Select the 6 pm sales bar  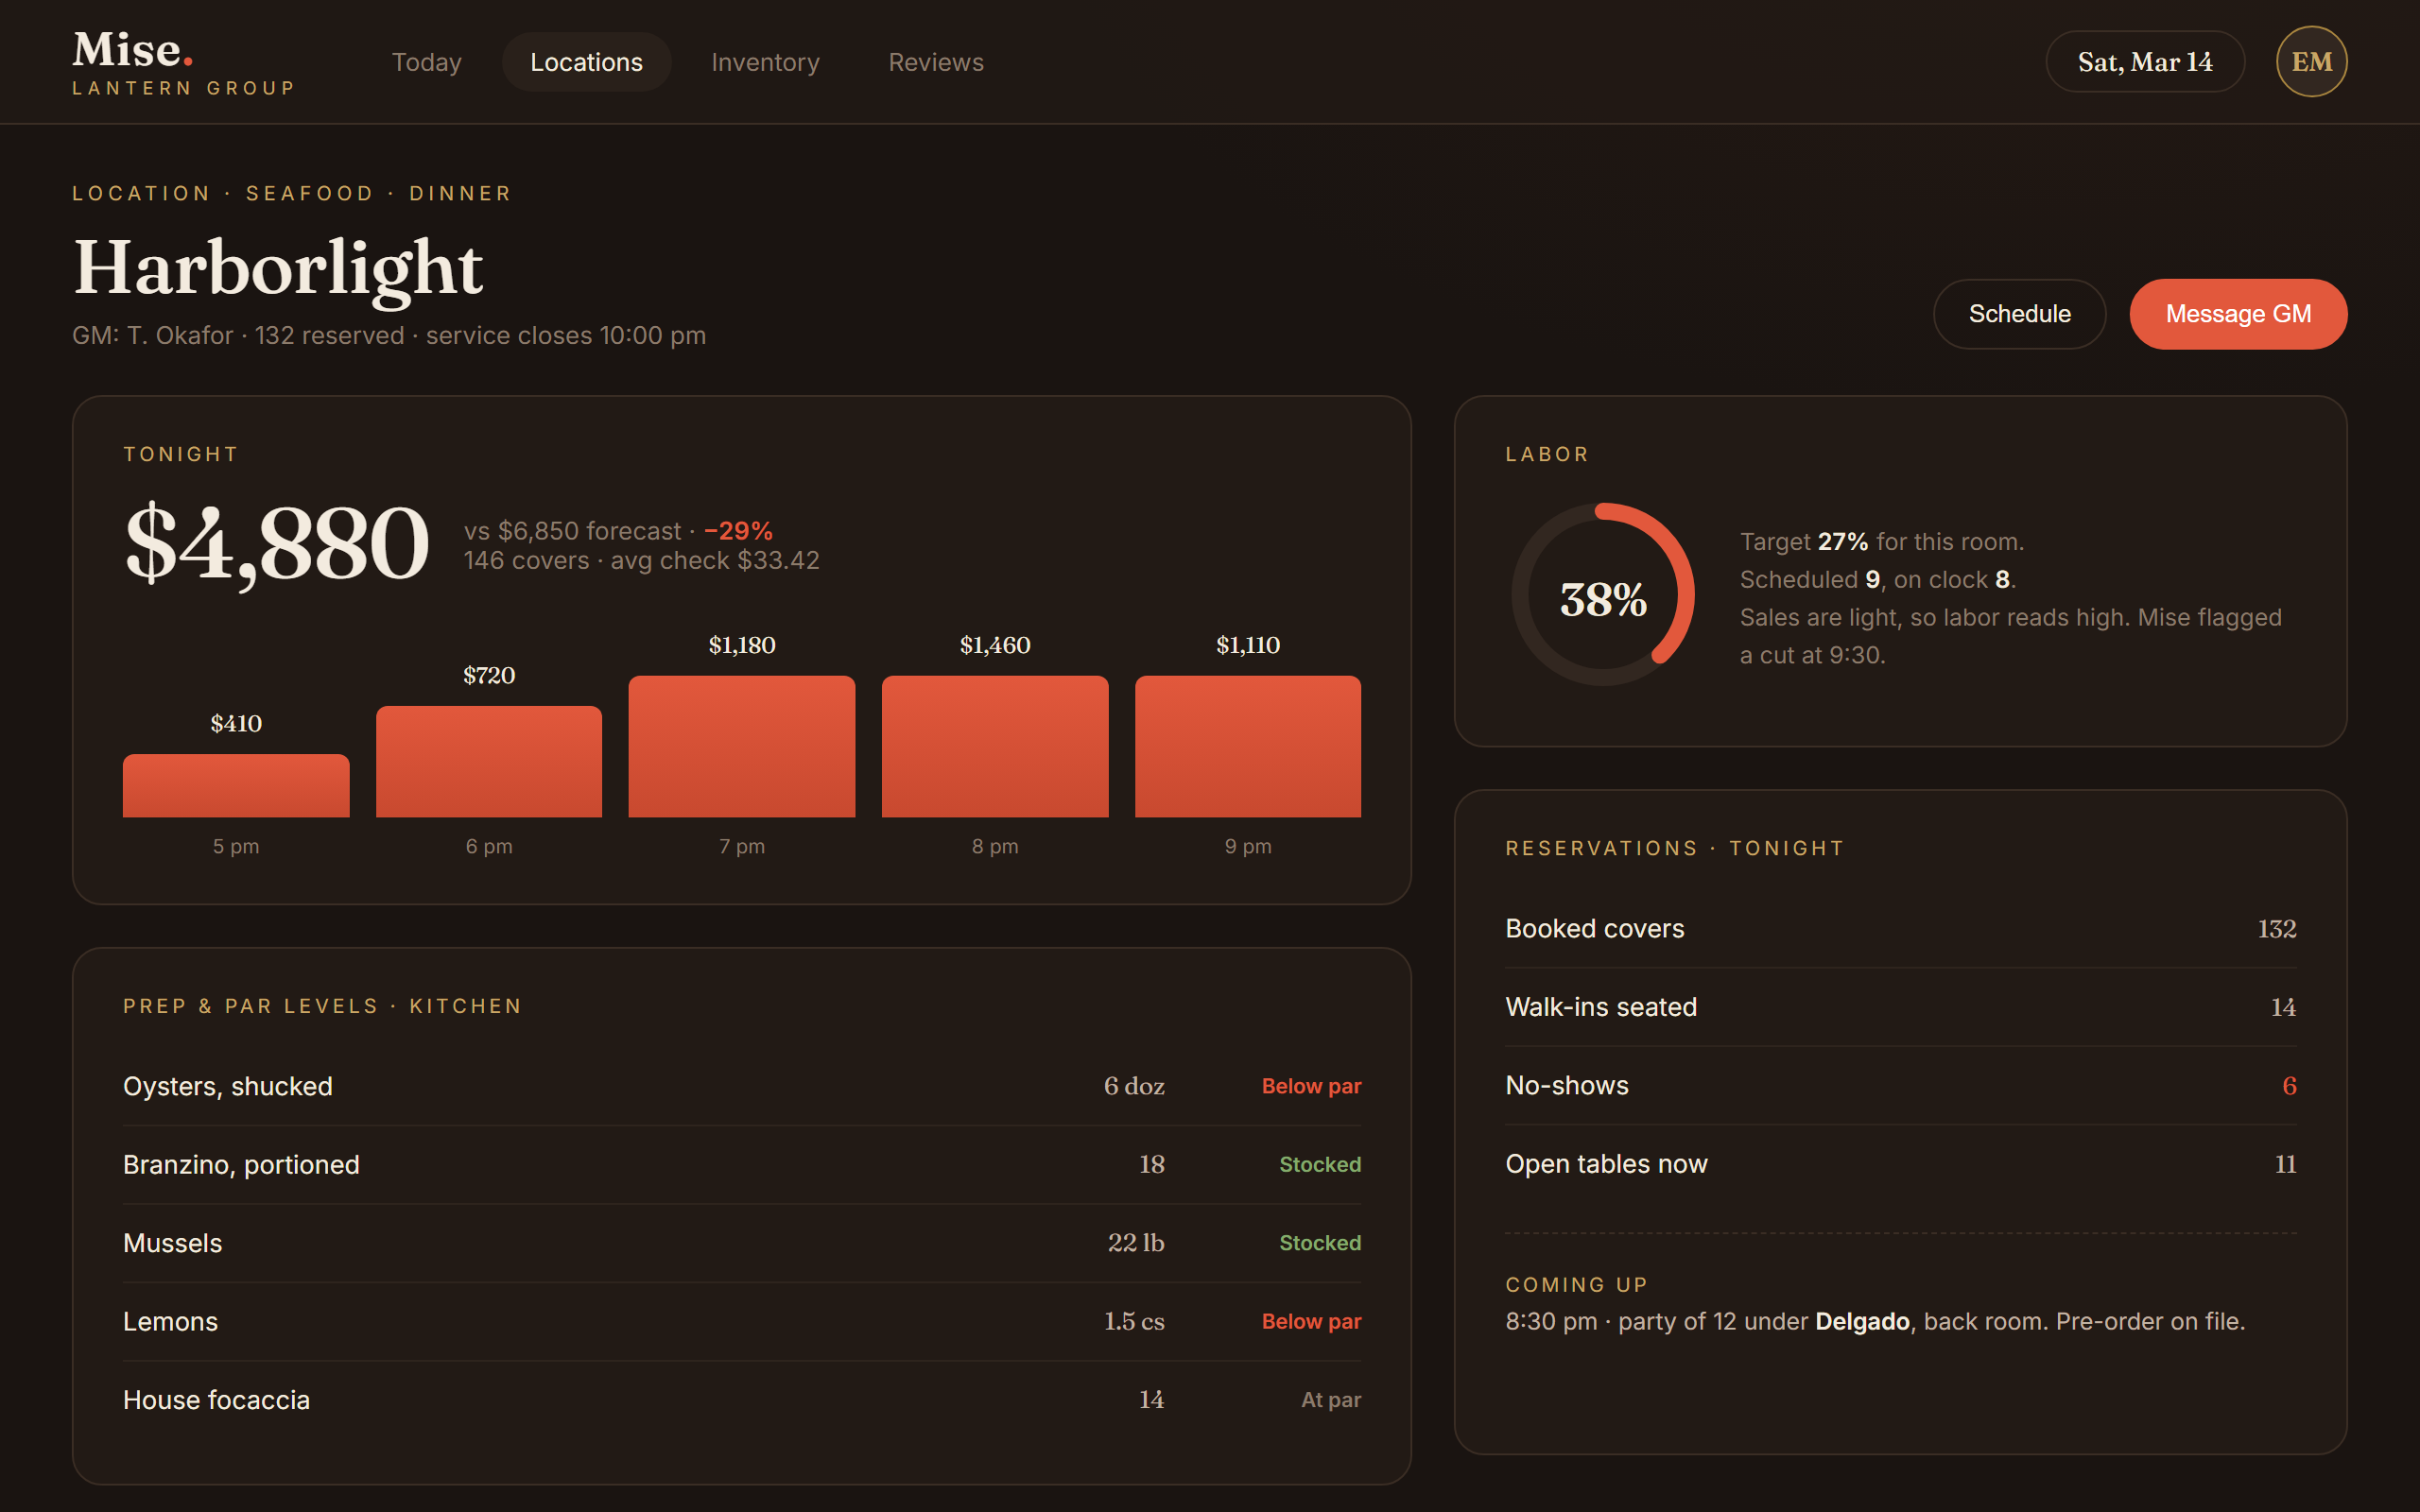[489, 762]
